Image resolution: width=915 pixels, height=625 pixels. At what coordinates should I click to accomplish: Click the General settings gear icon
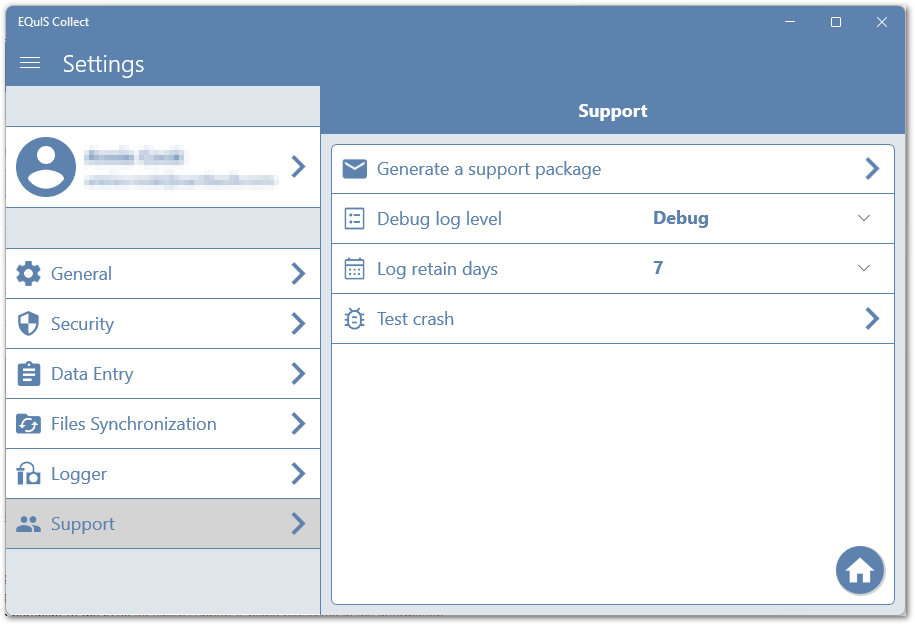tap(28, 273)
